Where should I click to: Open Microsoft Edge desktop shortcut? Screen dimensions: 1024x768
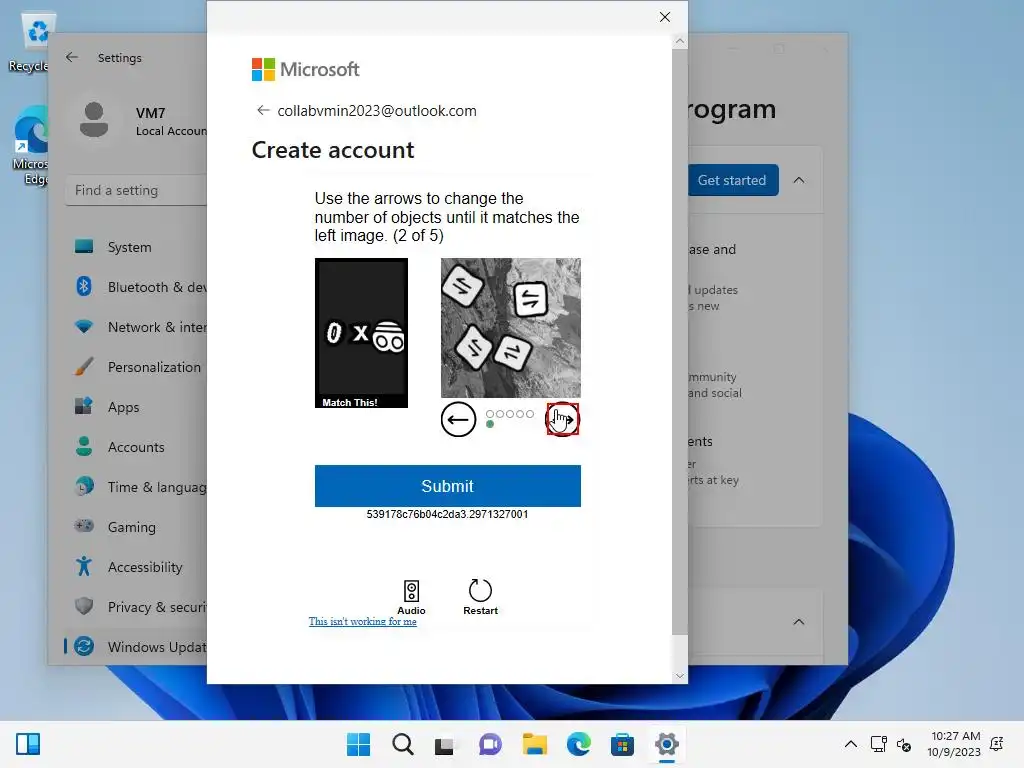click(33, 145)
